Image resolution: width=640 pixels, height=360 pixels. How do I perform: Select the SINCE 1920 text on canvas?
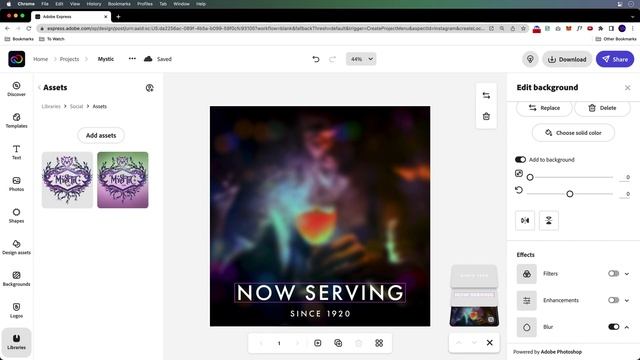[x=320, y=314]
